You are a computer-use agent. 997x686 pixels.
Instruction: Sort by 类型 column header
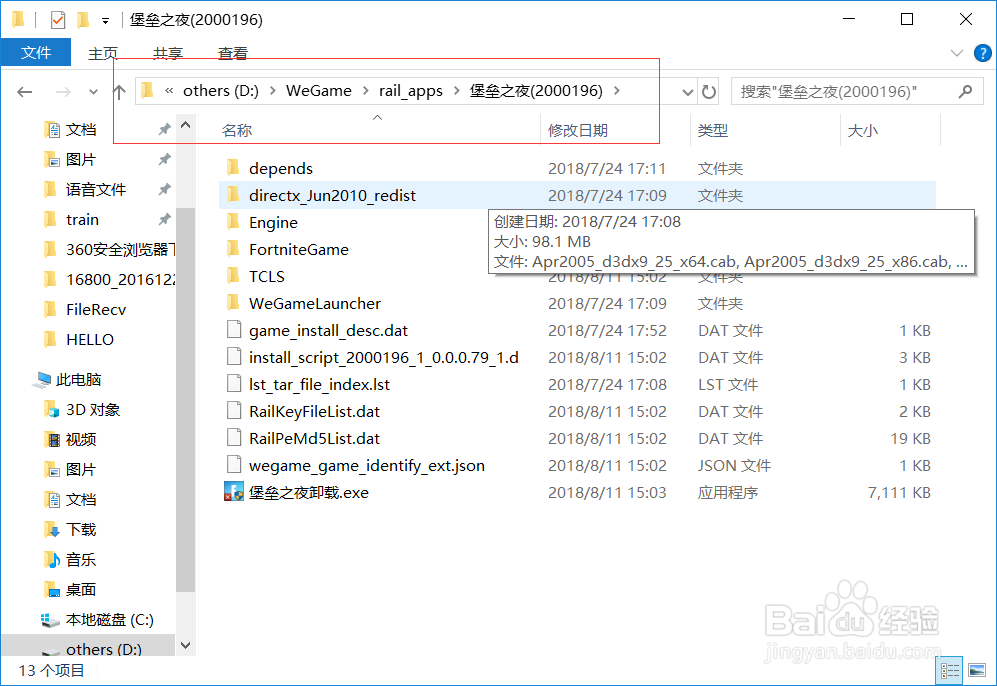pos(713,130)
